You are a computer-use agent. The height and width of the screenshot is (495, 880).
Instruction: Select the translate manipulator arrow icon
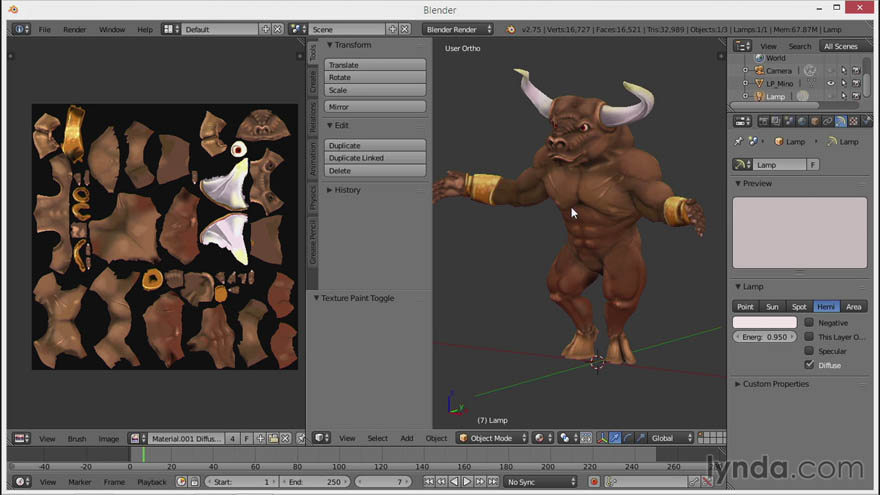point(615,438)
